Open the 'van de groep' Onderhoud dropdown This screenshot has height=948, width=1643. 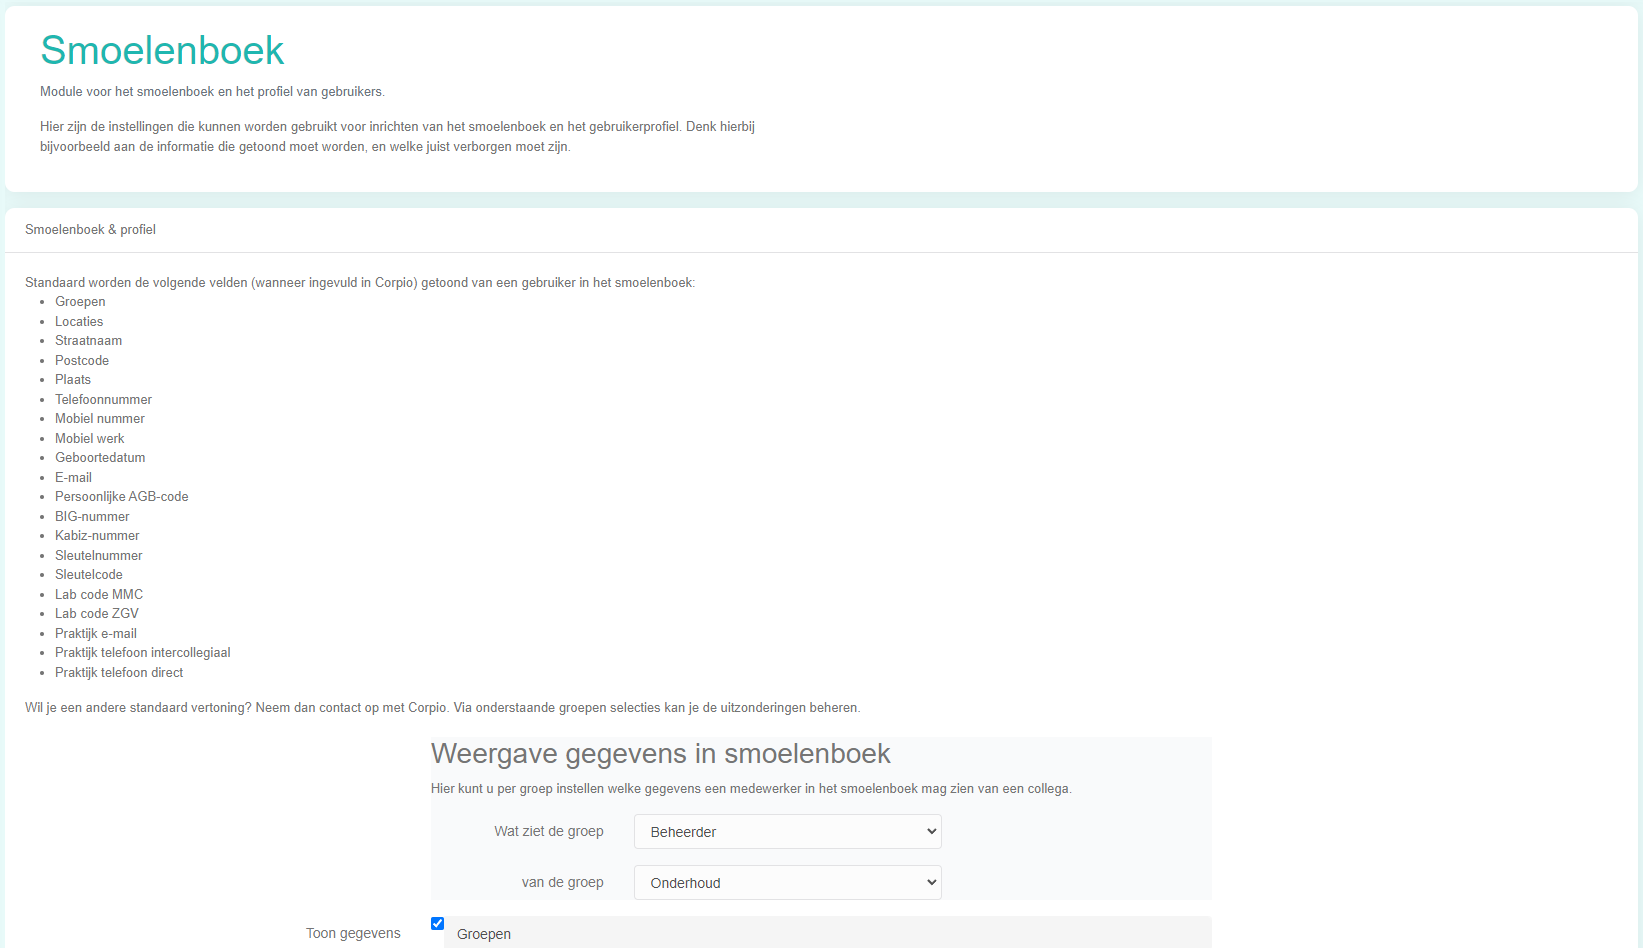787,882
